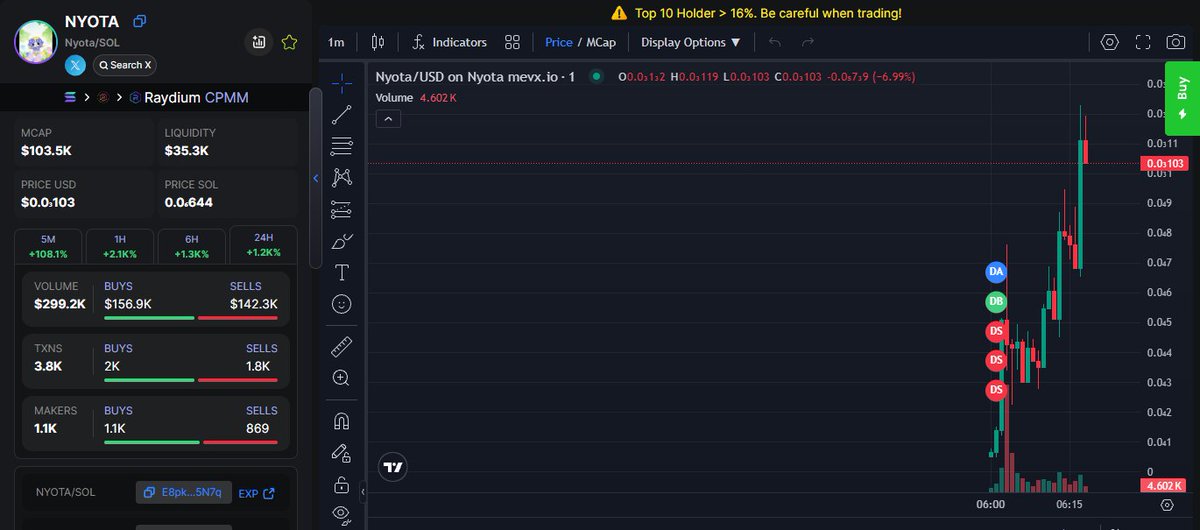Image resolution: width=1200 pixels, height=530 pixels.
Task: Open indicator templates grid icon
Action: click(512, 42)
